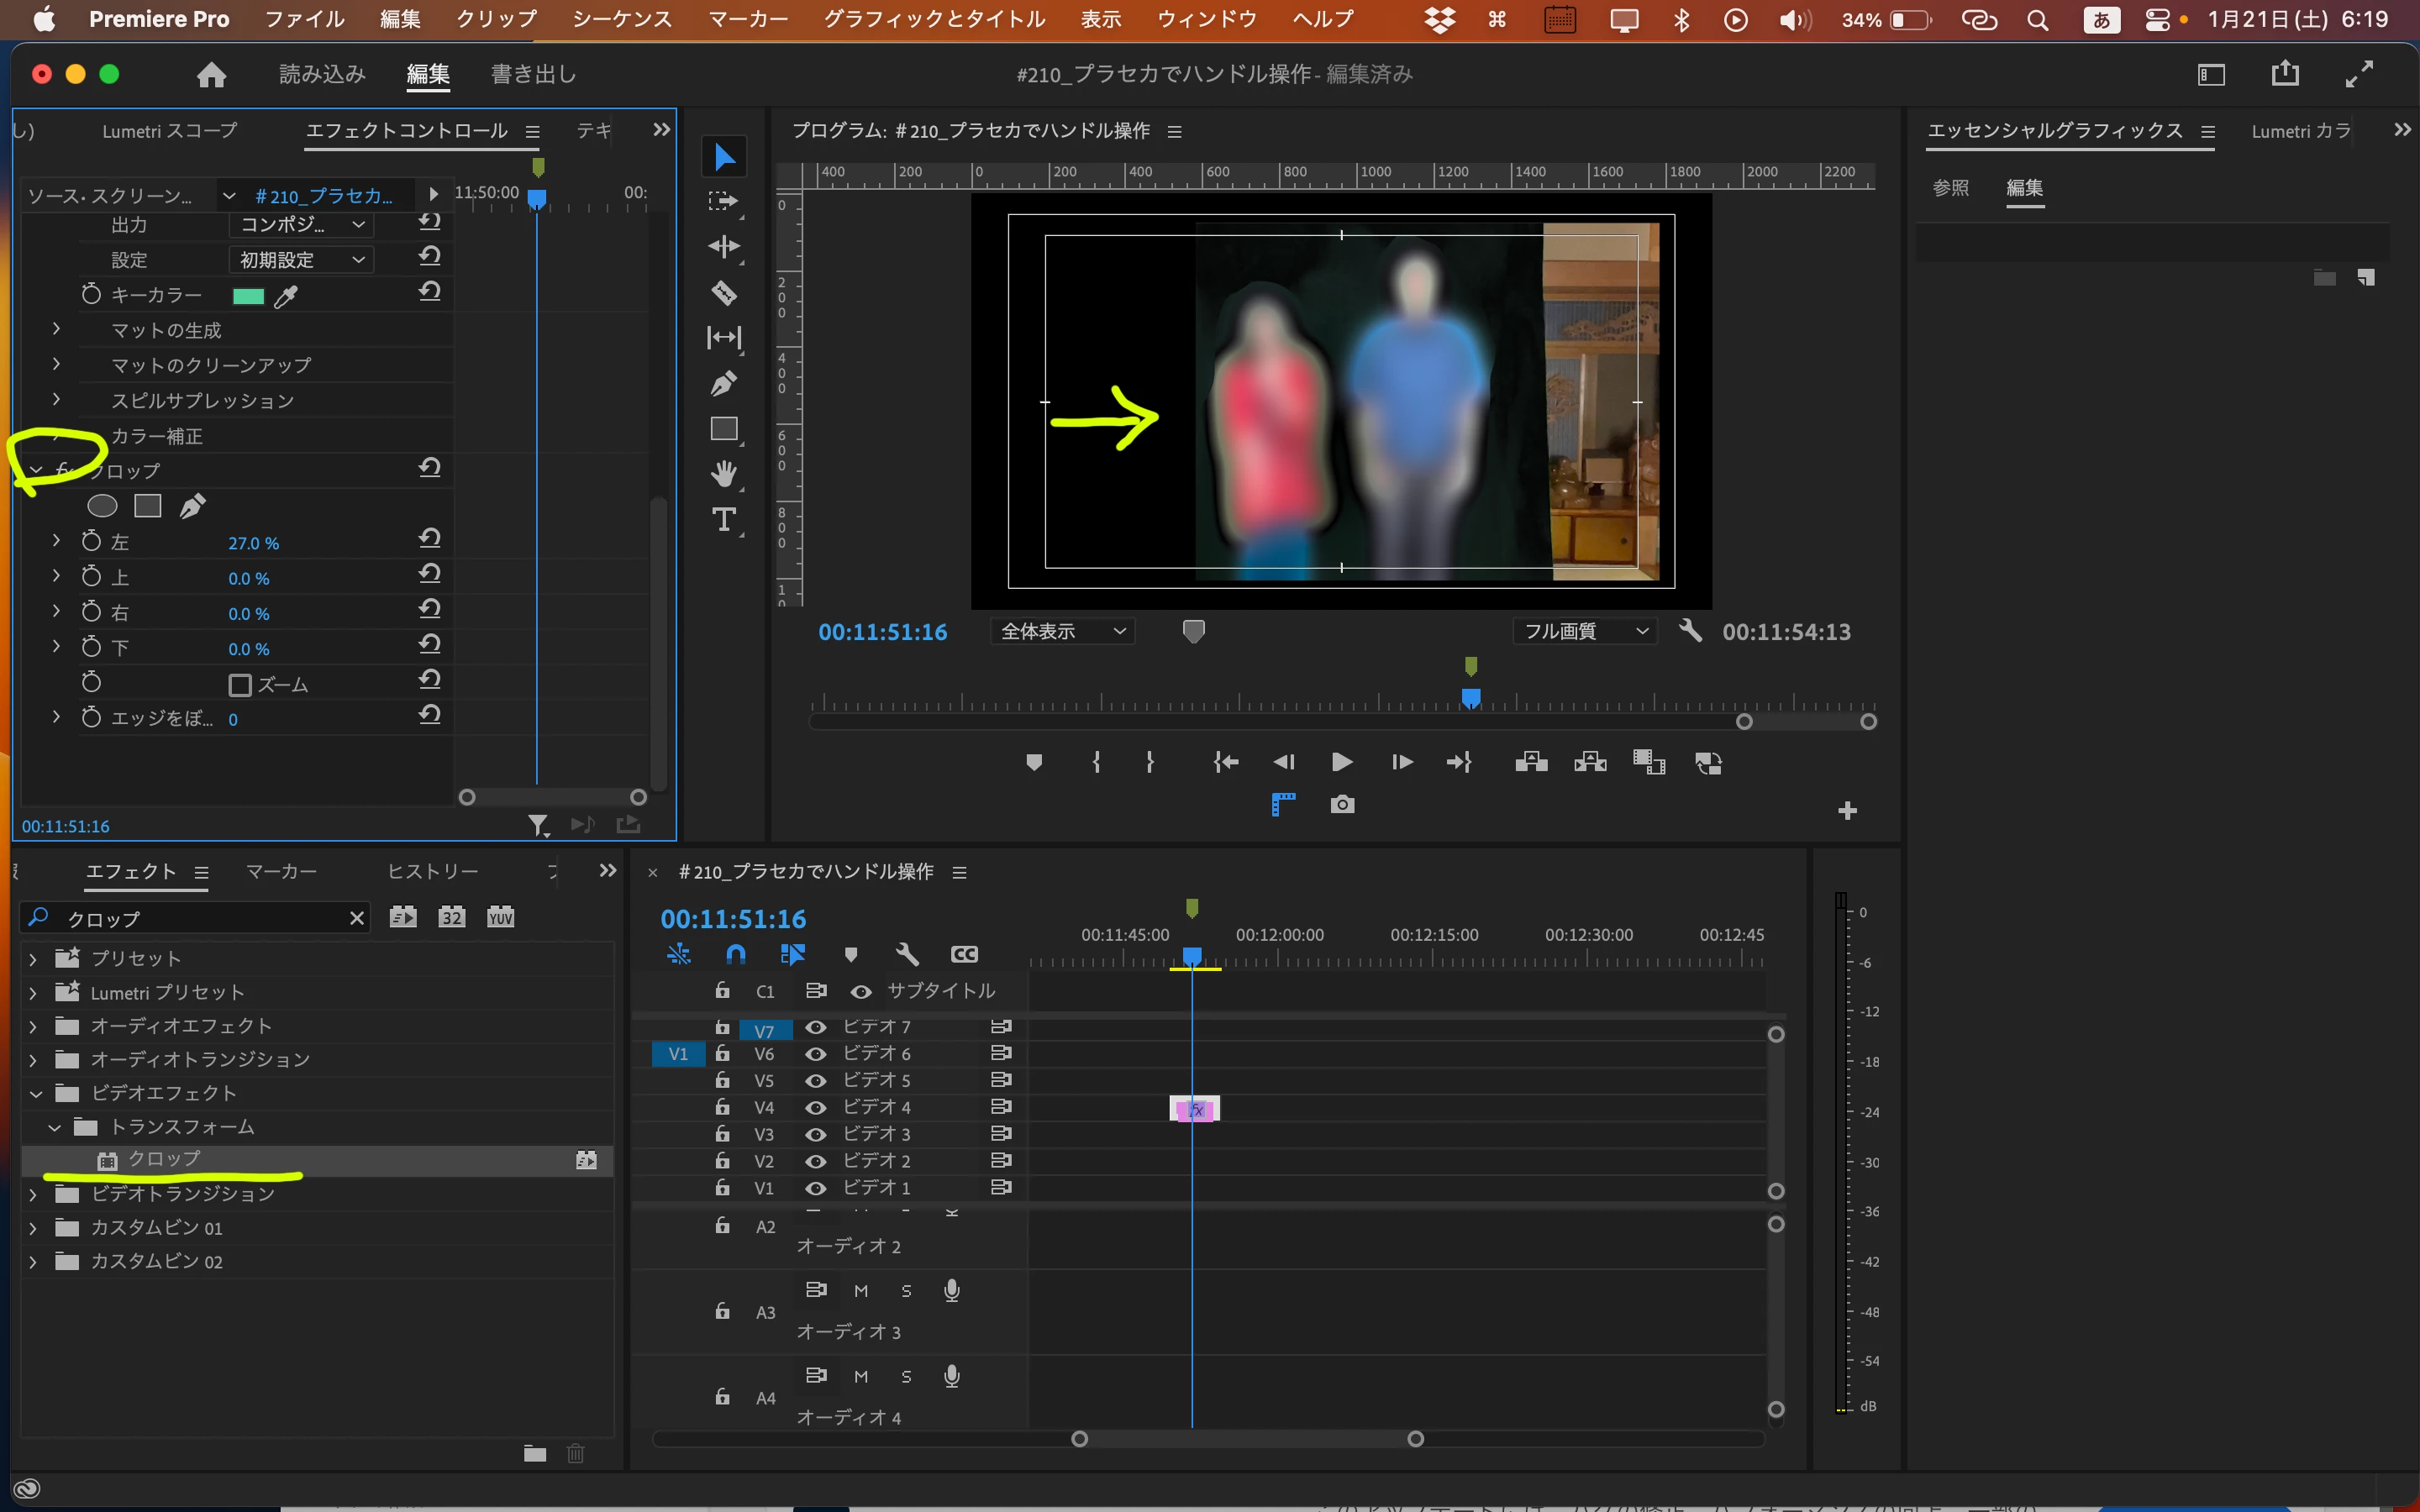Mute the オーディオ 3 track

click(861, 1291)
